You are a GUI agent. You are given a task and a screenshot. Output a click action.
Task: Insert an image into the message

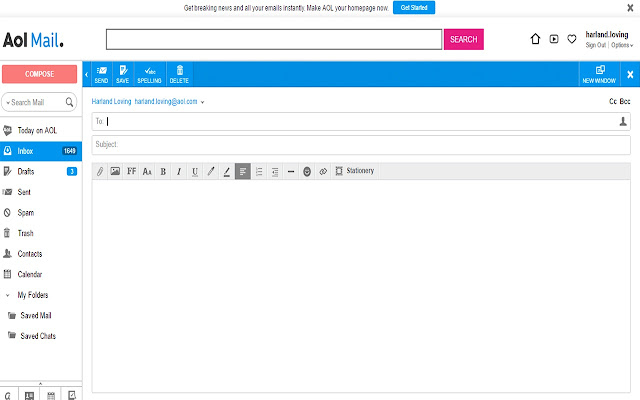116,171
